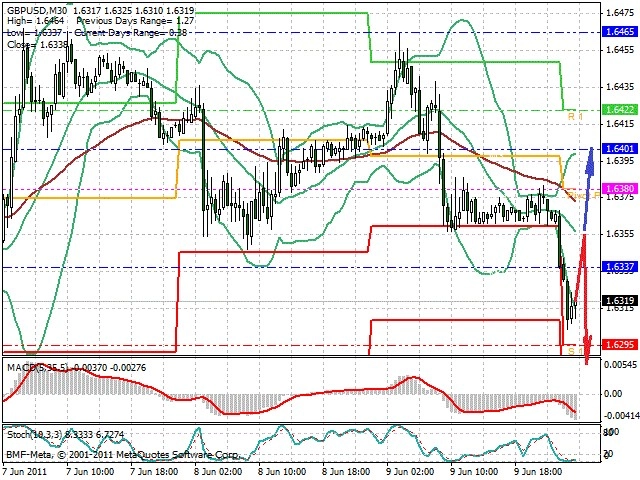Click the S1 support line label
Viewport: 640px width, 480px height.
[x=576, y=351]
